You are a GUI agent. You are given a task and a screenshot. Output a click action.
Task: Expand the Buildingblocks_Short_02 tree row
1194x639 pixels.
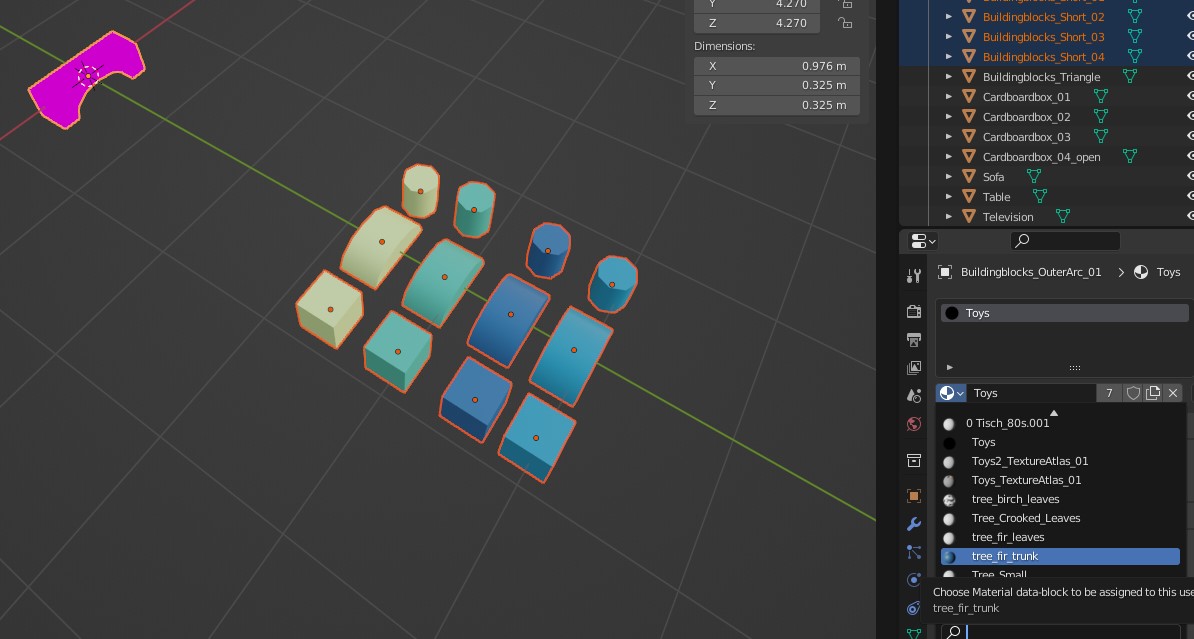[x=949, y=17]
